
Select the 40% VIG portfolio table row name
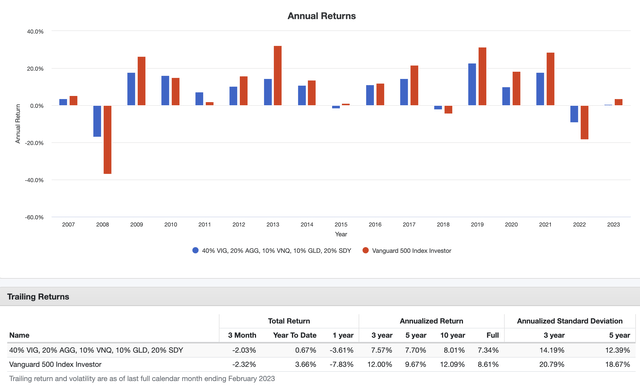point(96,350)
